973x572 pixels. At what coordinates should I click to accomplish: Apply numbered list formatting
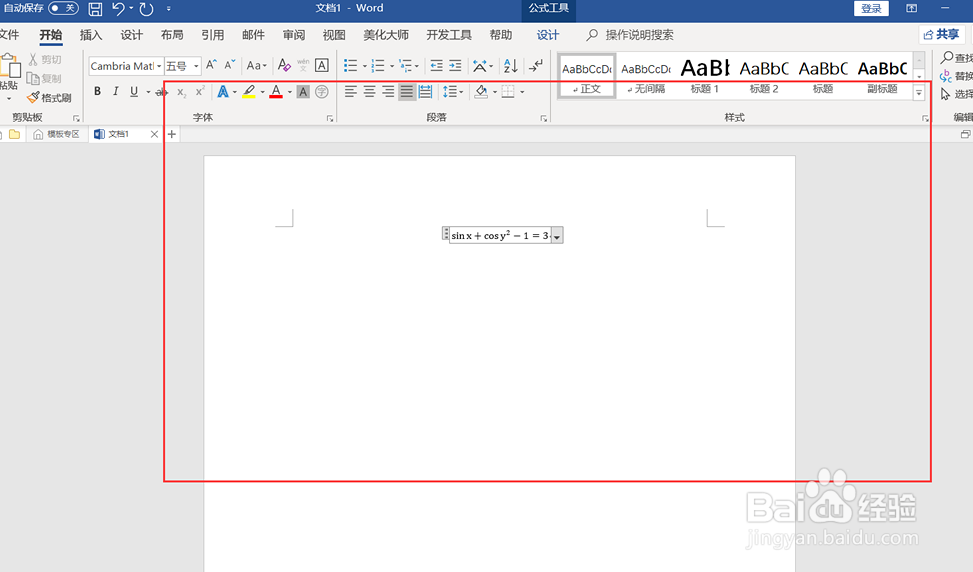coord(378,65)
